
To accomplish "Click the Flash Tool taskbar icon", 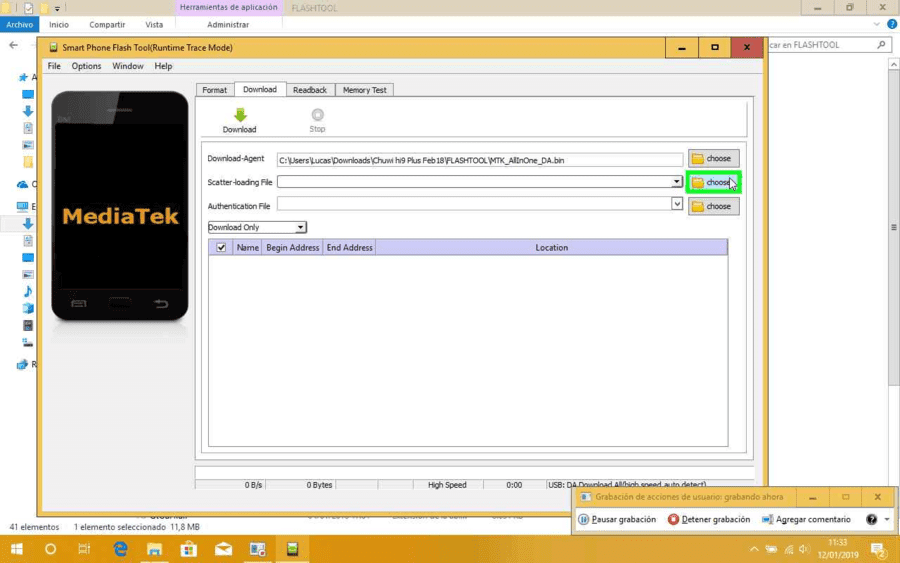I will (x=292, y=549).
